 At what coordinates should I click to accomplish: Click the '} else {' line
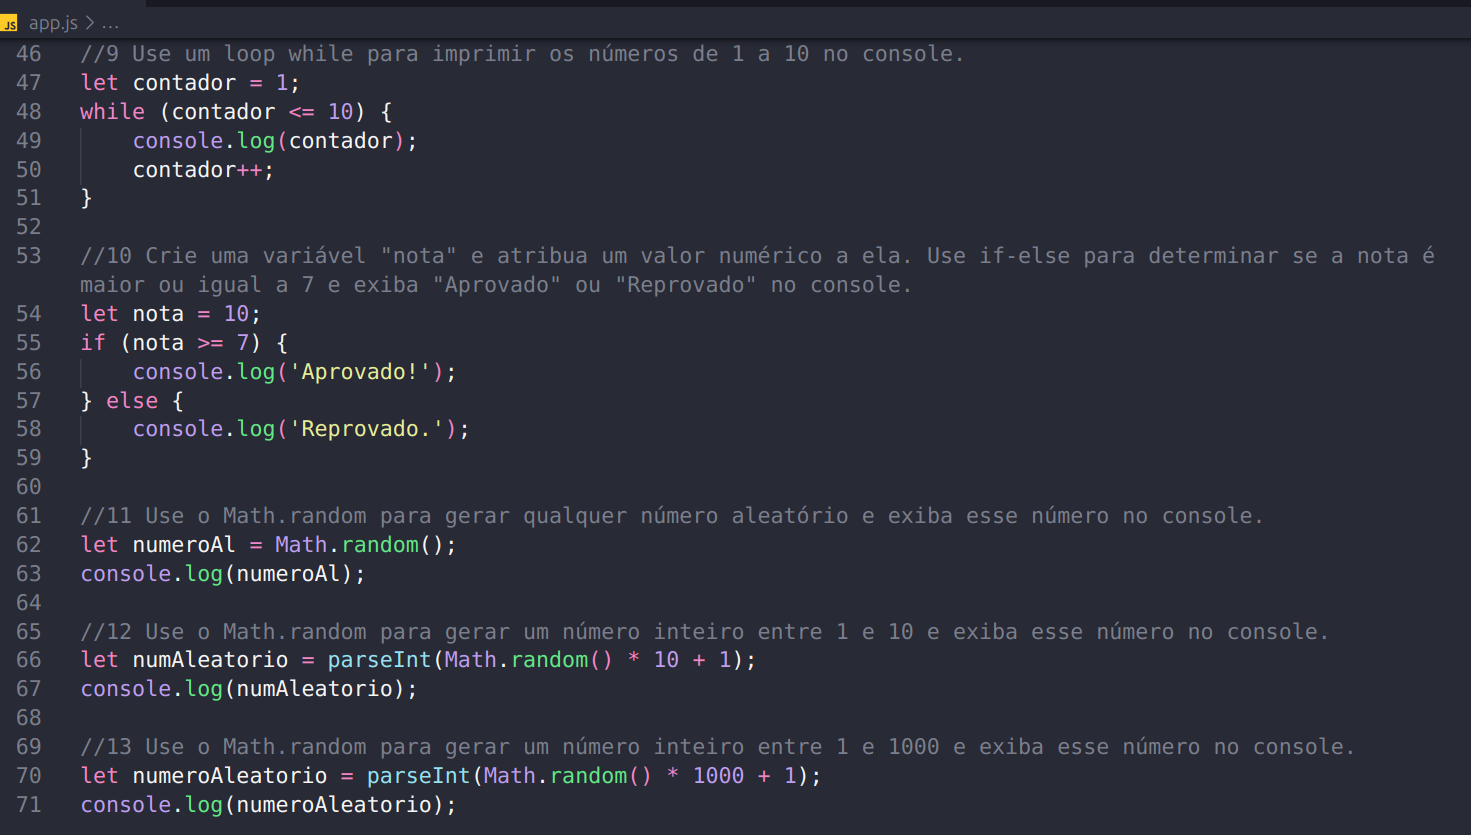coord(132,401)
